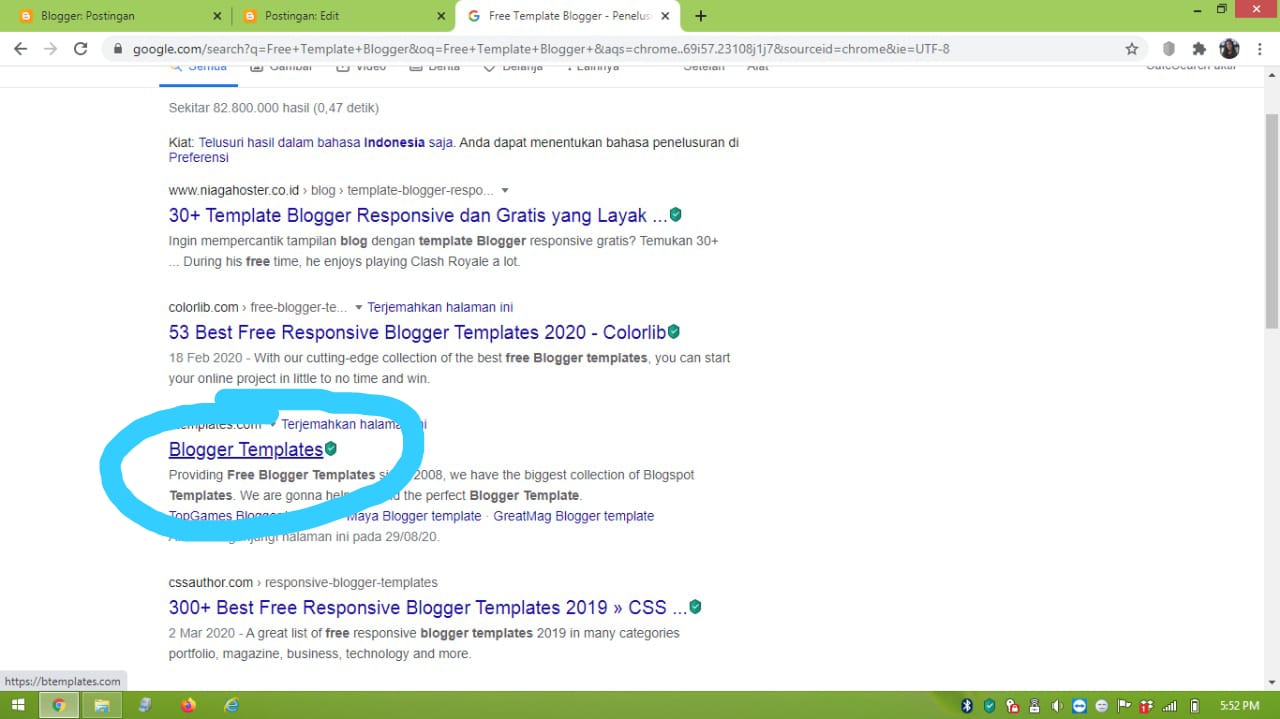Click the snippet starting 2 Mar 2020
1280x719 pixels.
tap(424, 643)
